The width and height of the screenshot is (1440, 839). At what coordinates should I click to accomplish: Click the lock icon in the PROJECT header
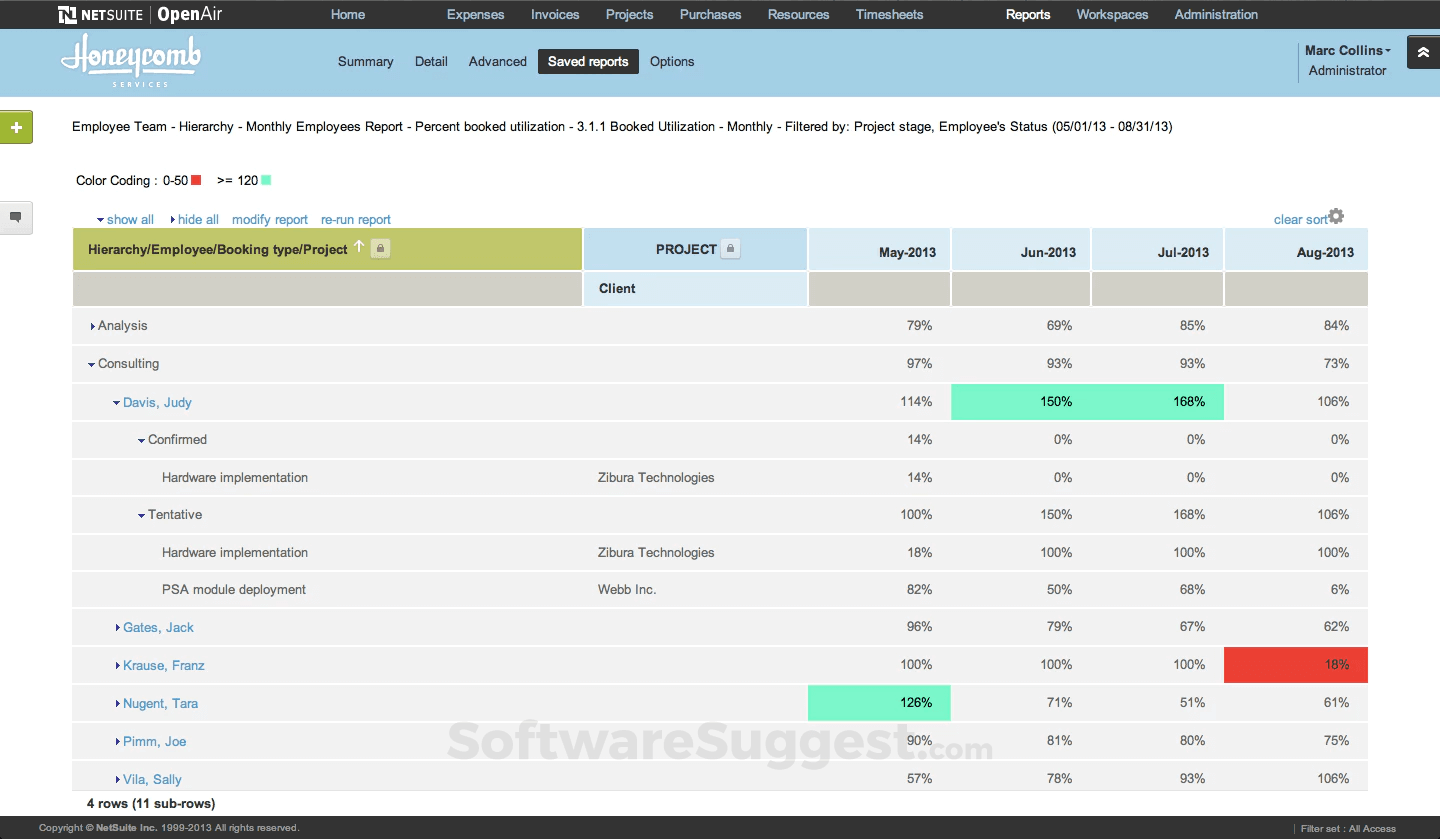coord(731,248)
